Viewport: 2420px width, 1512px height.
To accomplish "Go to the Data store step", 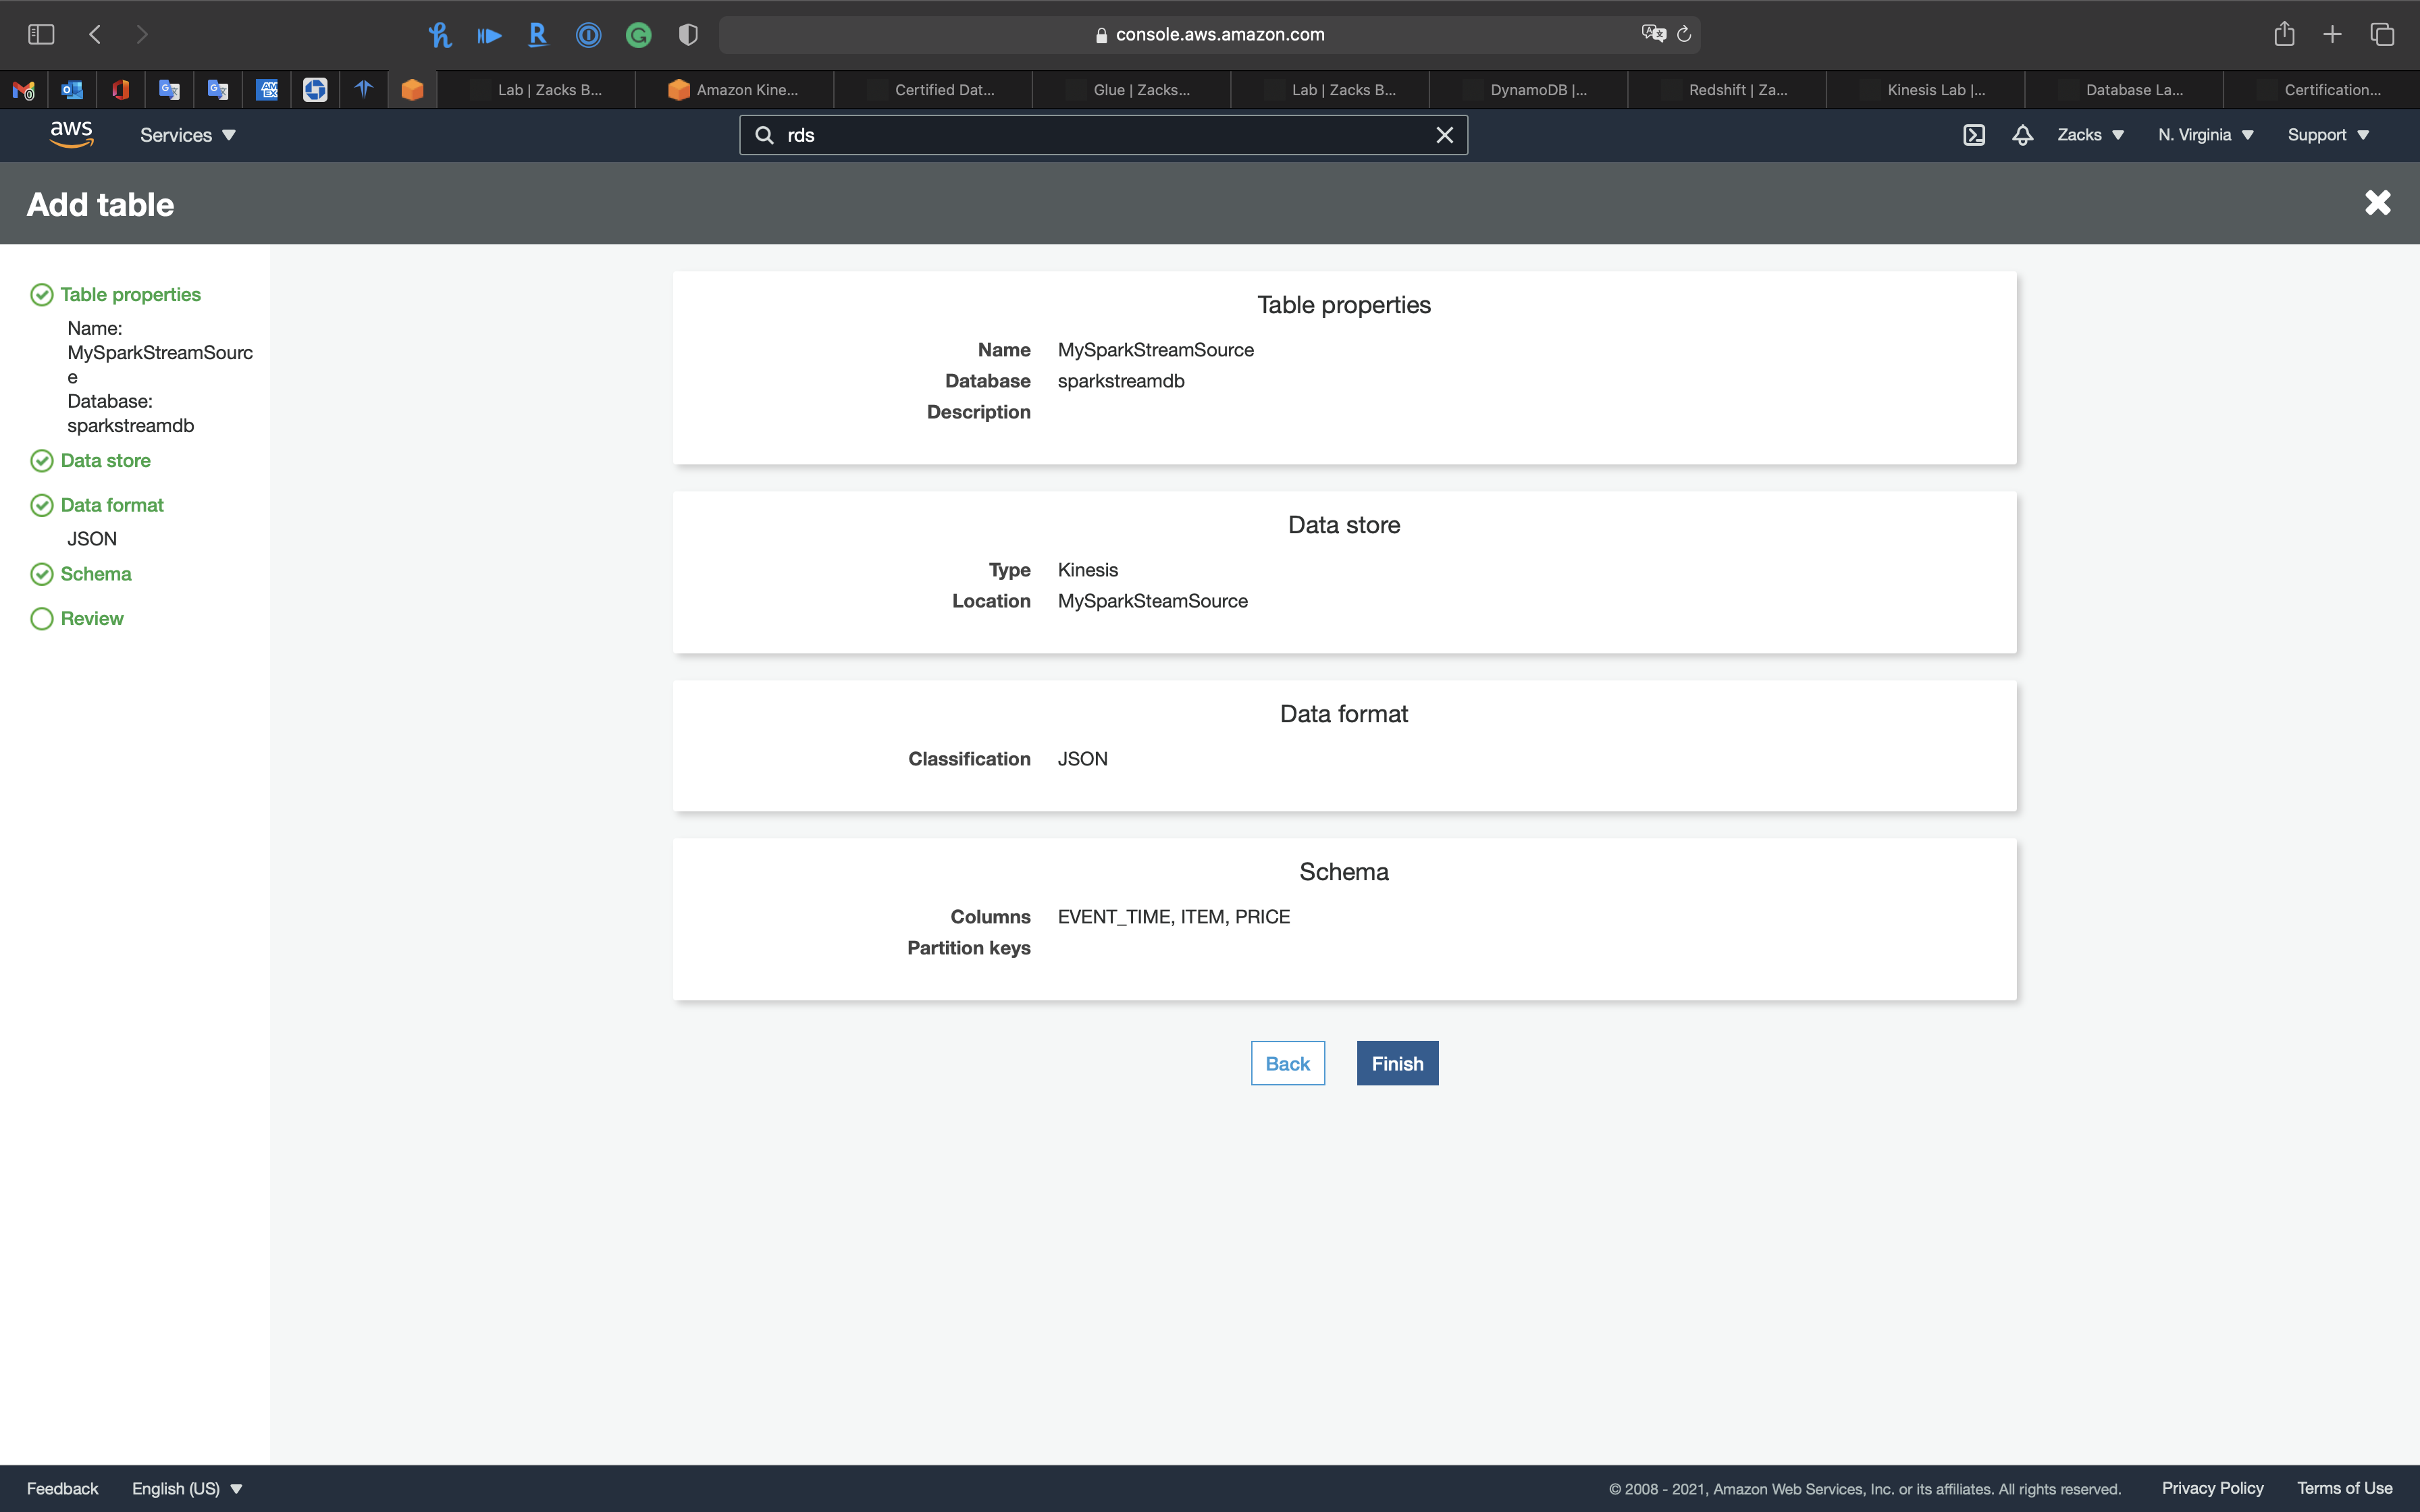I will click(105, 461).
